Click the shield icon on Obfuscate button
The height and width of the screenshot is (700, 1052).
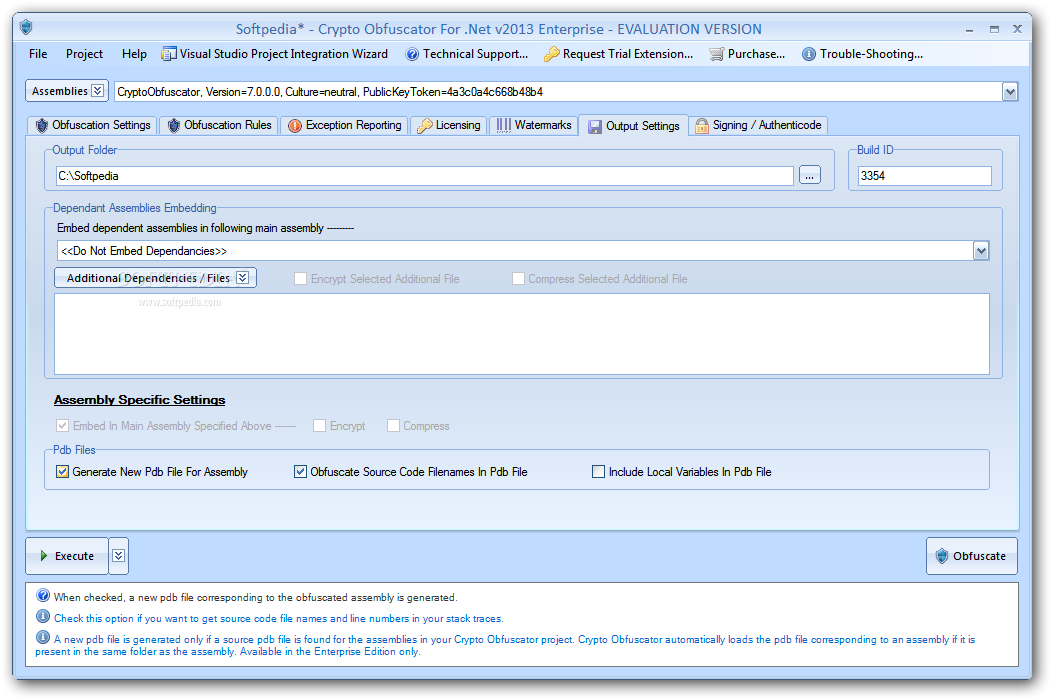click(942, 556)
